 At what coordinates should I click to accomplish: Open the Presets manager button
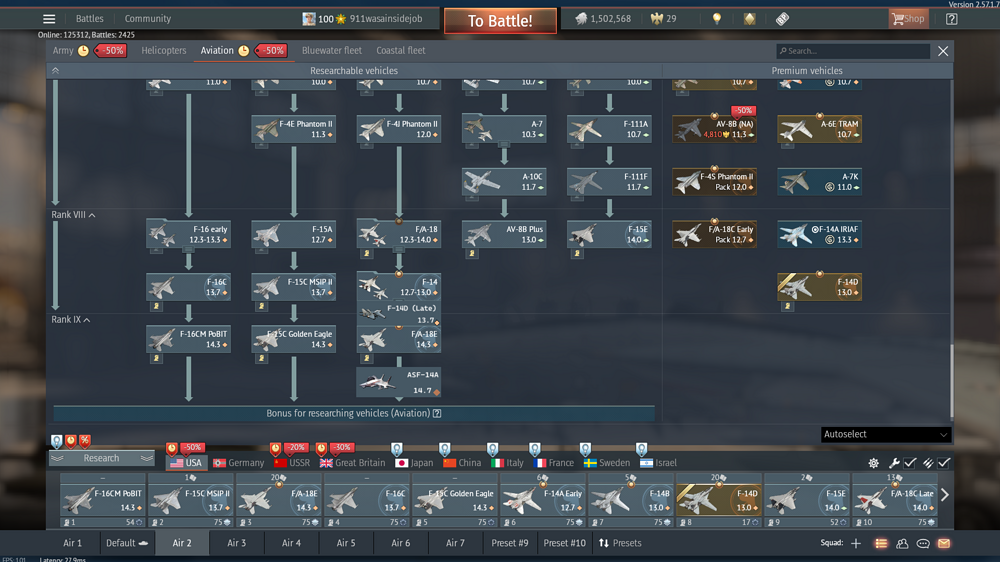pyautogui.click(x=621, y=544)
